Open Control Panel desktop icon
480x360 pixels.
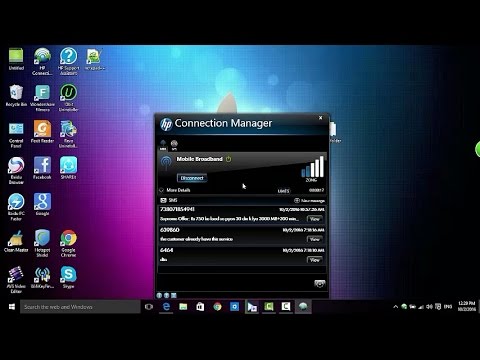pos(16,134)
